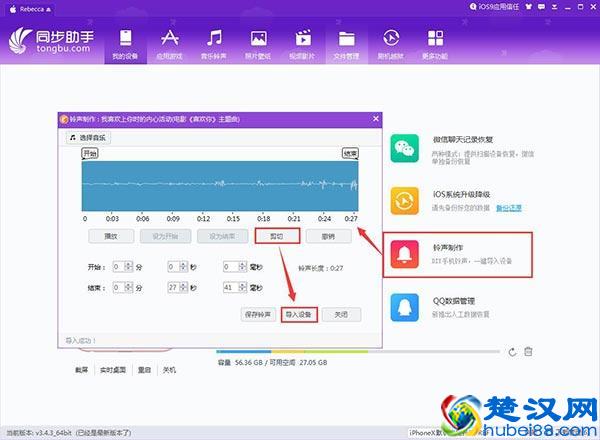Screen dimensions: 600x440
Task: Click the 微信聊天记录恢复 title text
Action: (x=463, y=140)
